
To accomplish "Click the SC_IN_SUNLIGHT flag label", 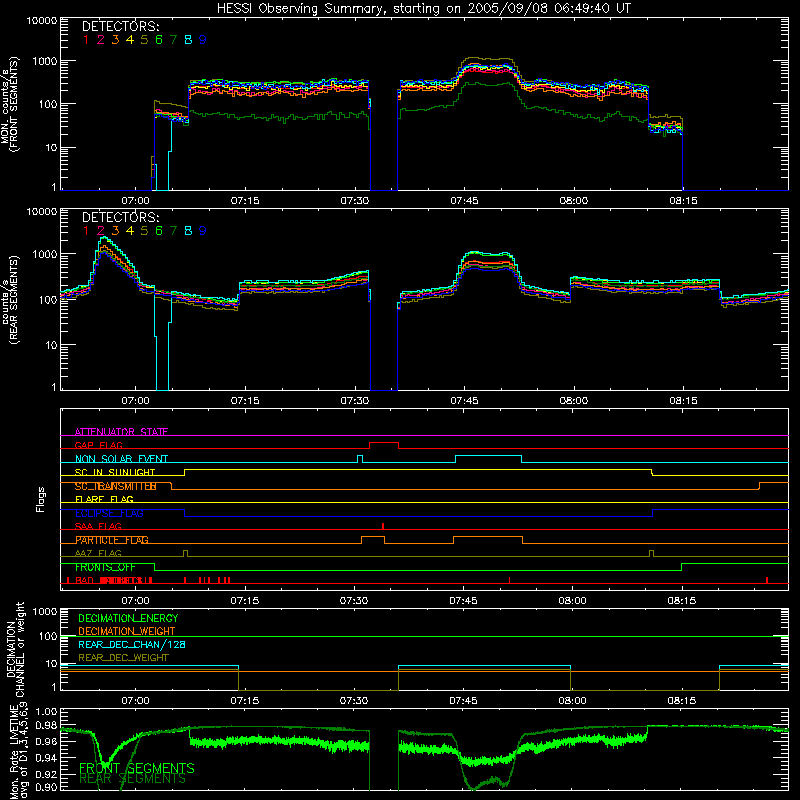I will pos(115,472).
